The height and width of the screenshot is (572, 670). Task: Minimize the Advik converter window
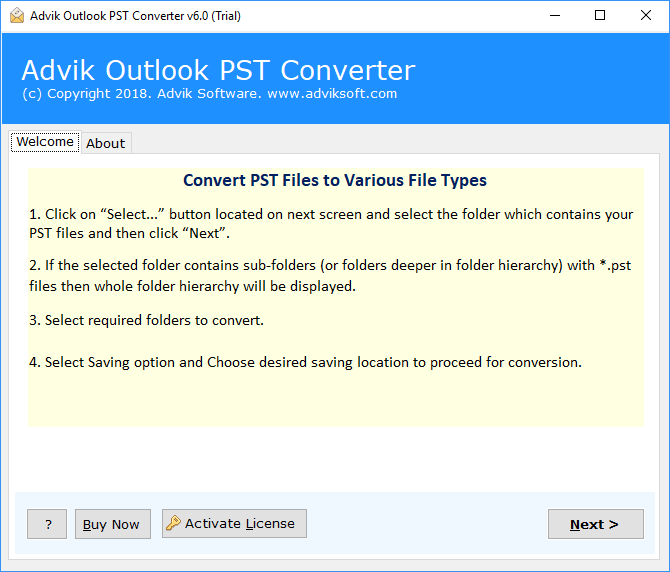(555, 16)
